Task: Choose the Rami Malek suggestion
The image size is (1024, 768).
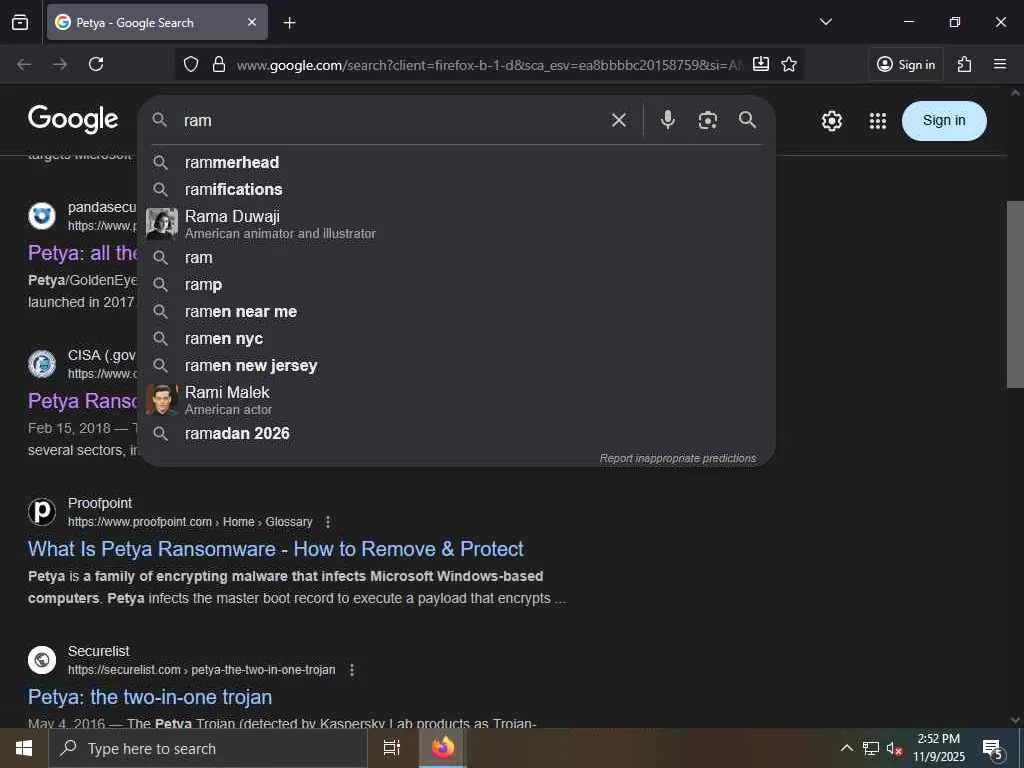Action: 456,400
